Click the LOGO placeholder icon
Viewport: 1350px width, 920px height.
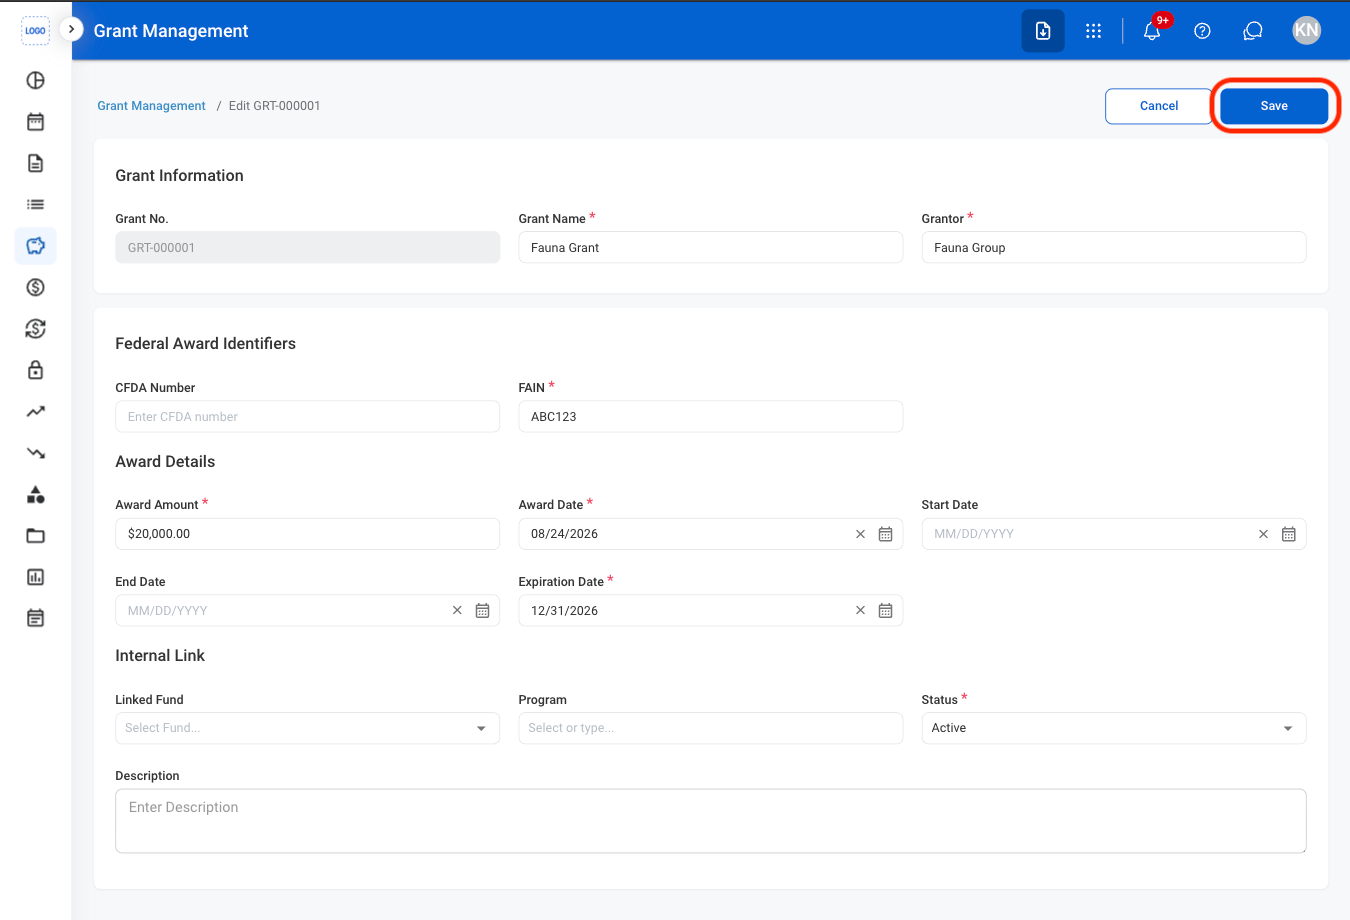click(35, 31)
